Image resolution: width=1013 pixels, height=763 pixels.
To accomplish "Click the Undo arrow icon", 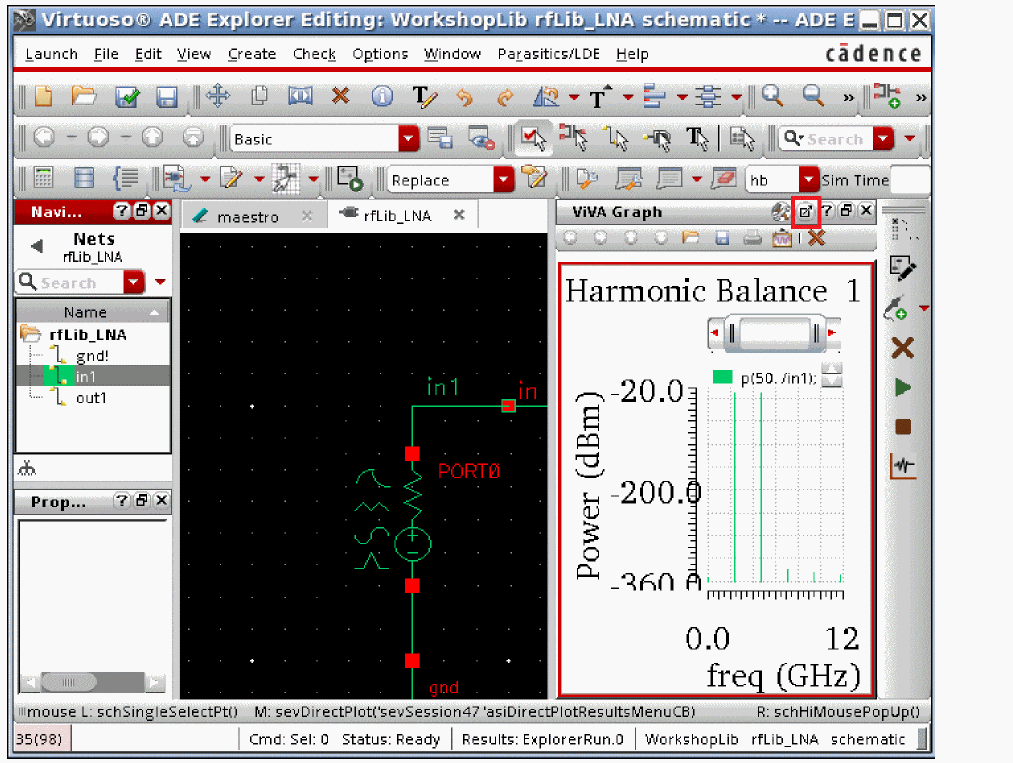I will click(464, 97).
